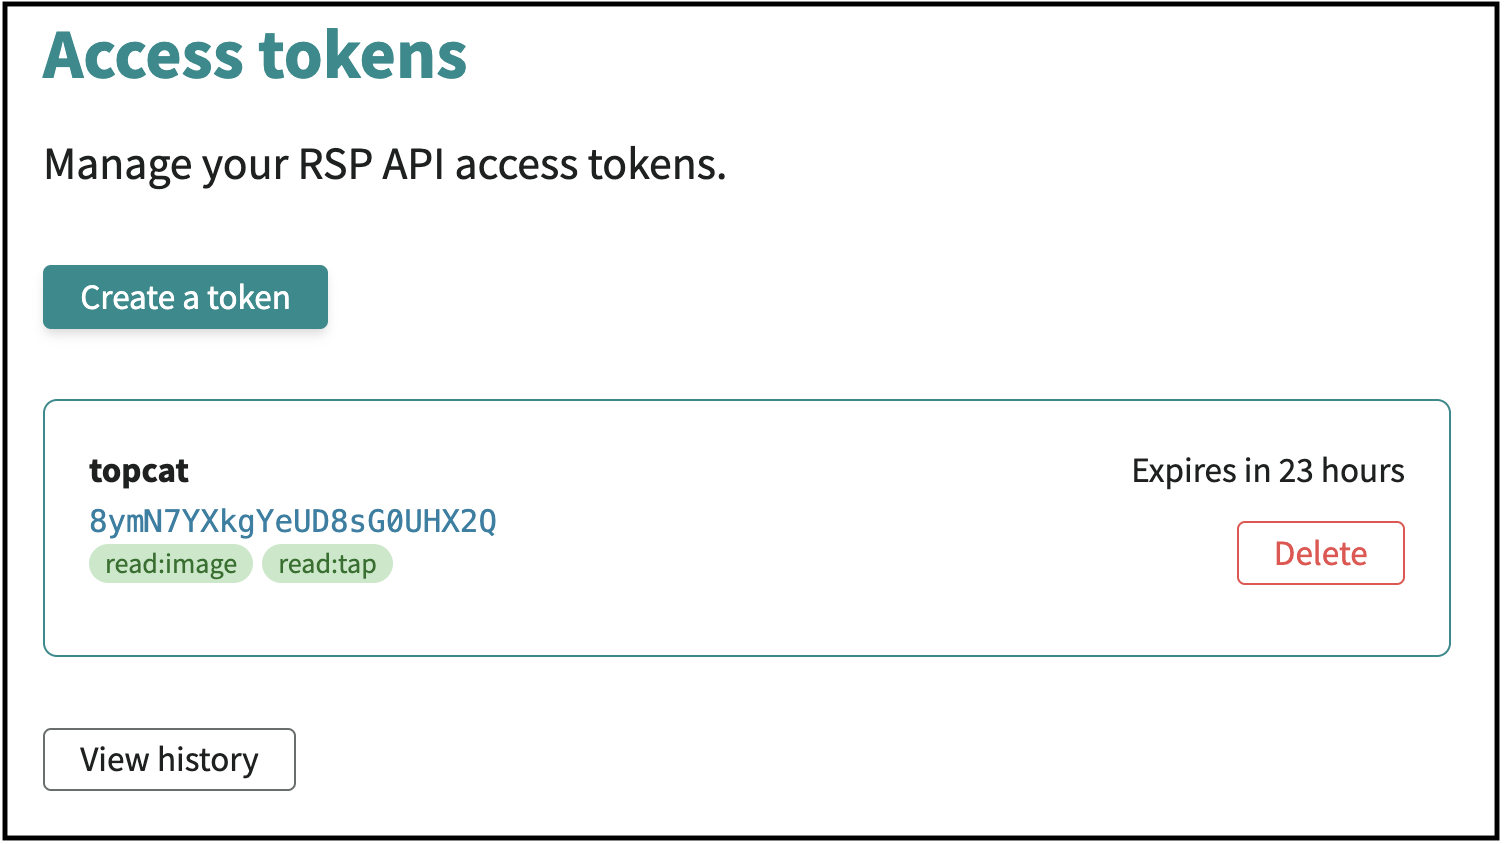This screenshot has width=1504, height=844.
Task: View the token change history
Action: pyautogui.click(x=169, y=760)
